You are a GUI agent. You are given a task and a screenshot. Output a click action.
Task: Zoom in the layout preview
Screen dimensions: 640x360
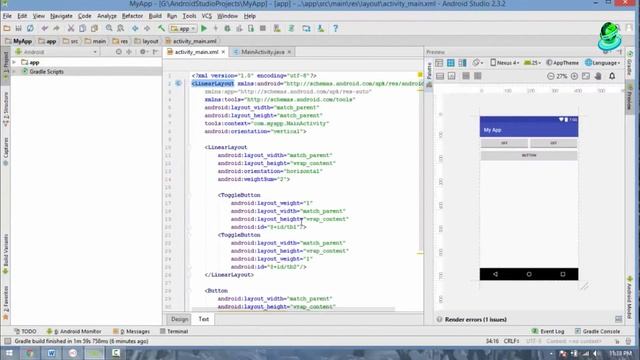click(574, 76)
